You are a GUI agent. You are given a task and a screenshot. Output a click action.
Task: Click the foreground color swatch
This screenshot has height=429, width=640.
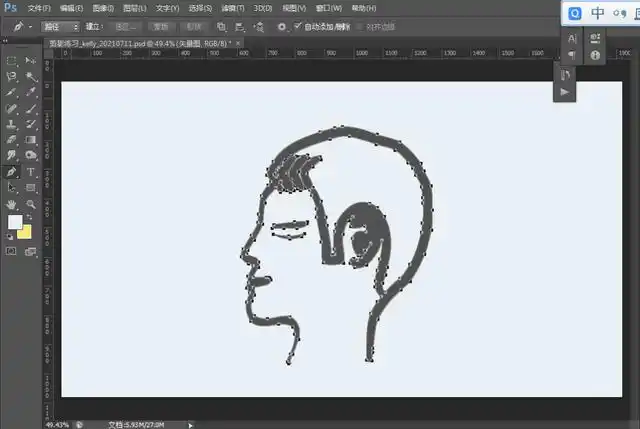tap(15, 222)
